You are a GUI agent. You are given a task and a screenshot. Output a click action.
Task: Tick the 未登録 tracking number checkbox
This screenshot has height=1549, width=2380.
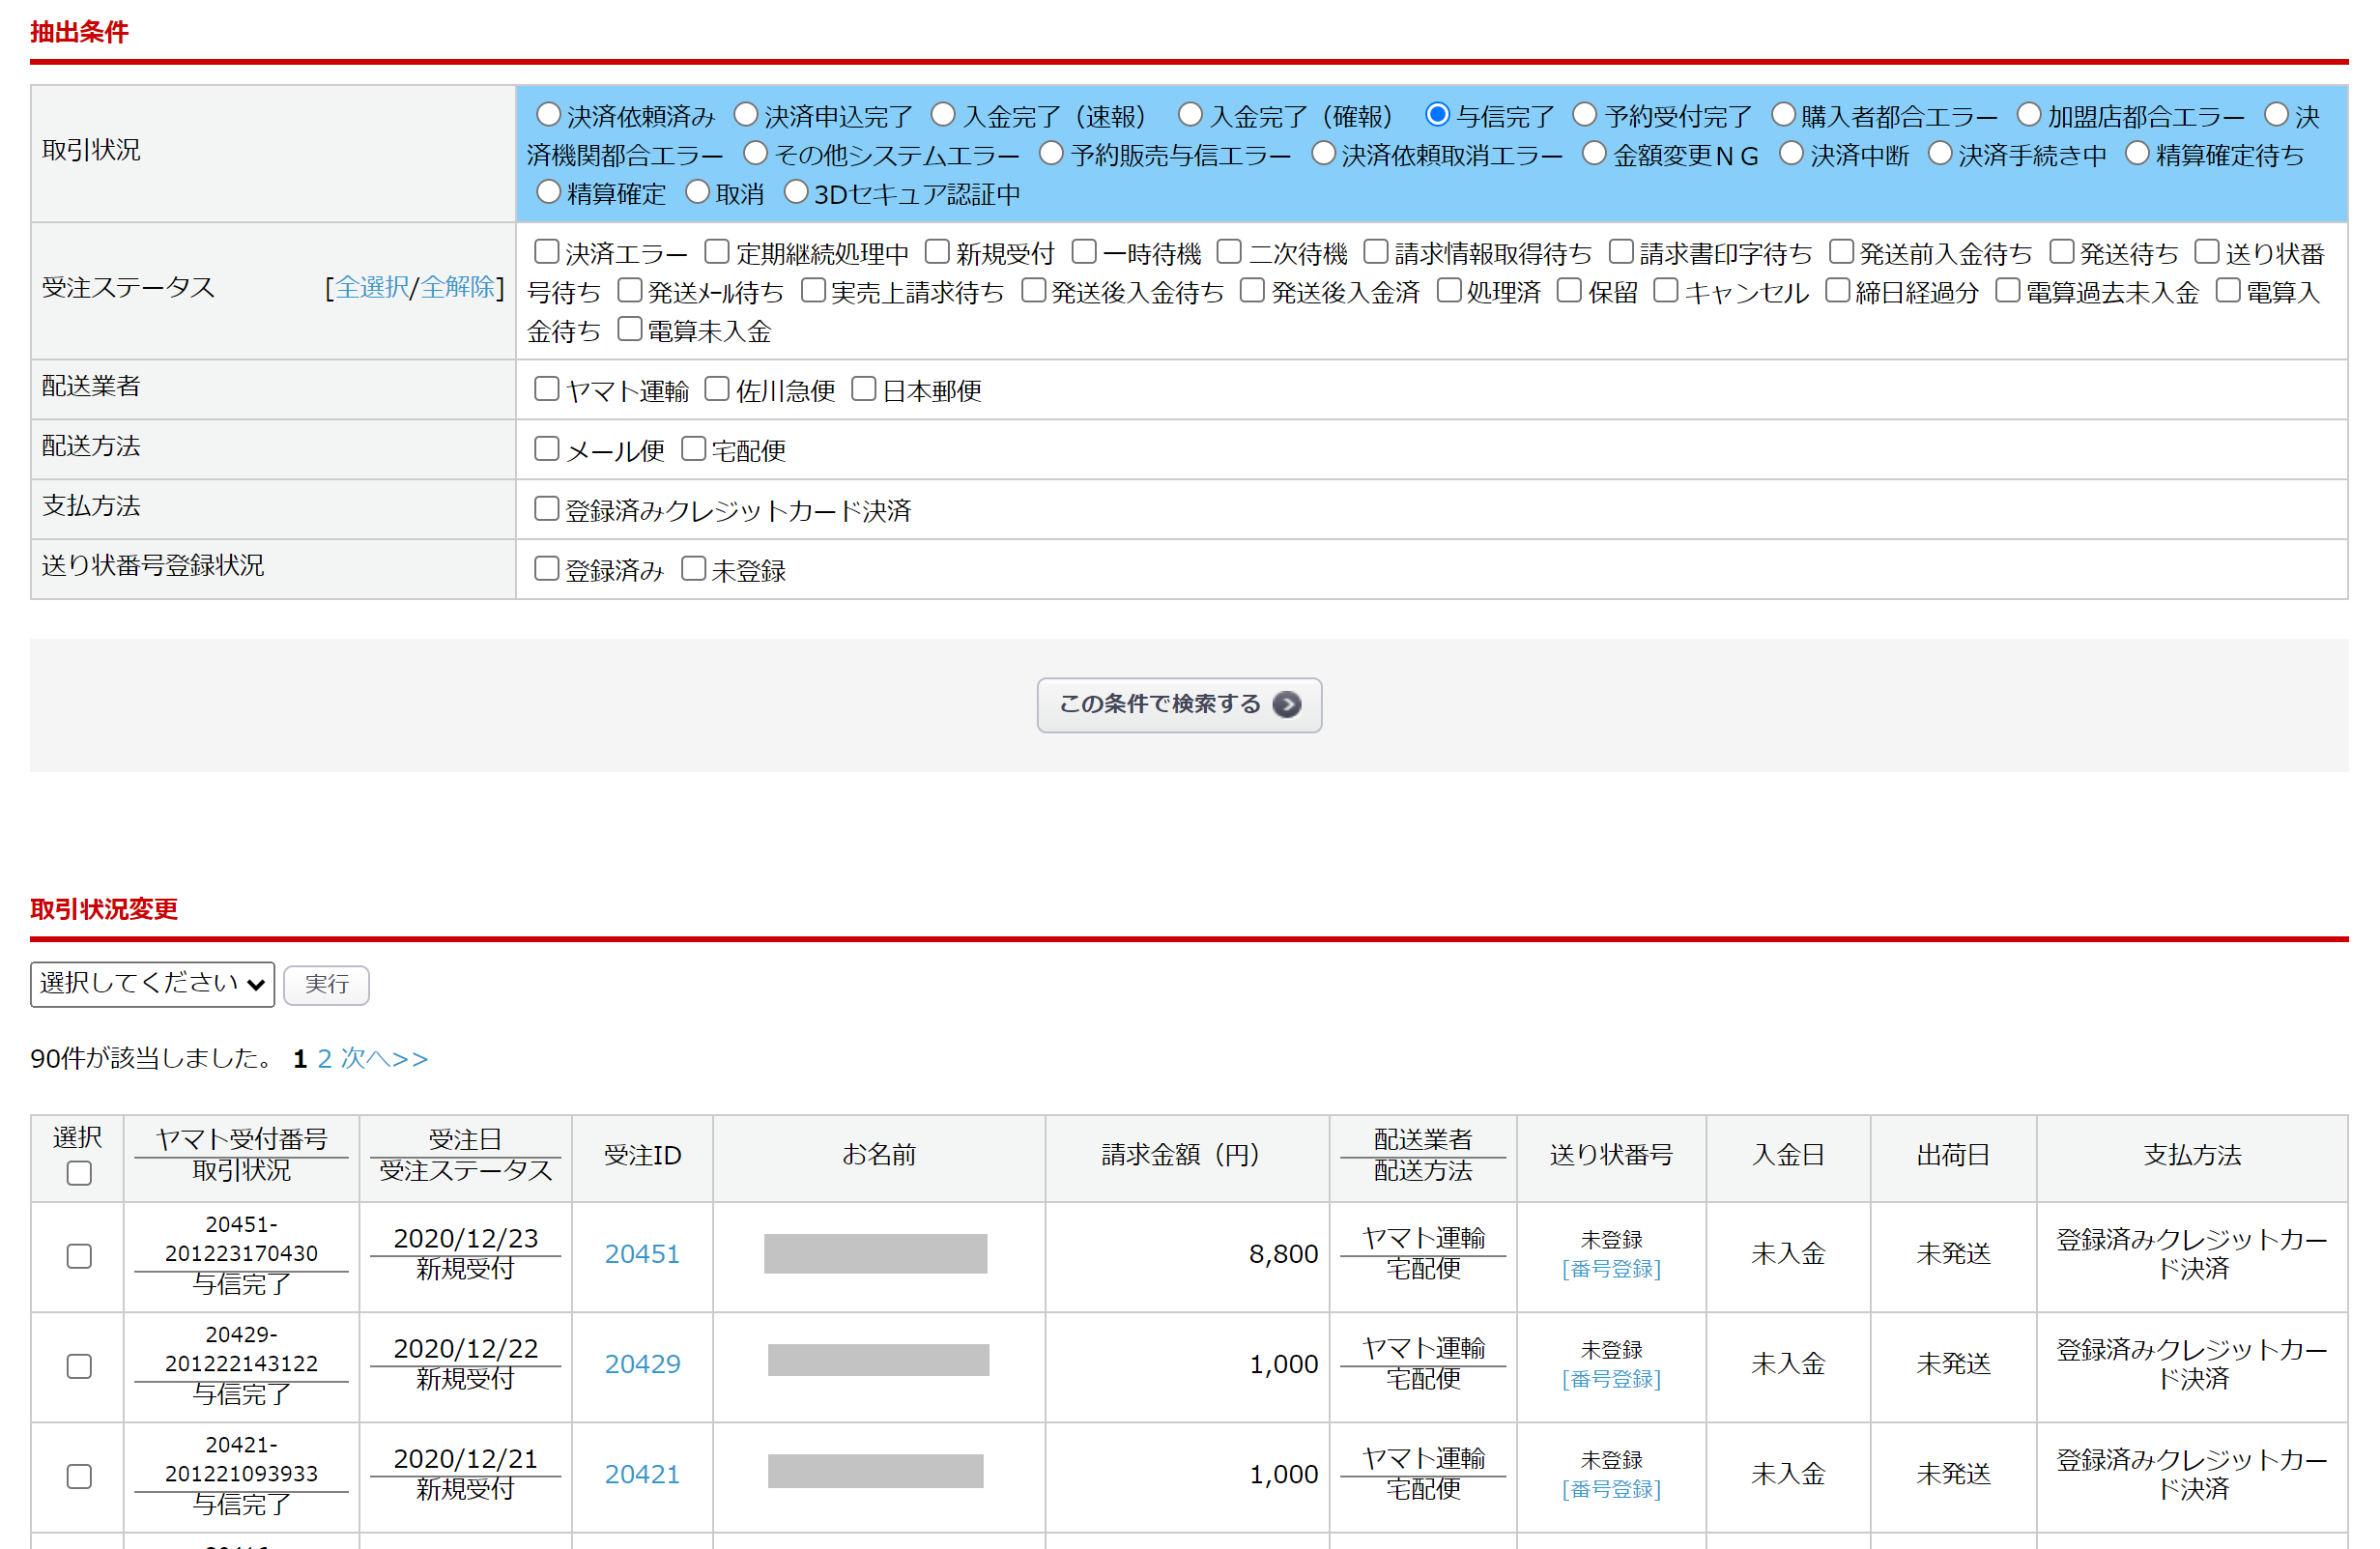(694, 569)
